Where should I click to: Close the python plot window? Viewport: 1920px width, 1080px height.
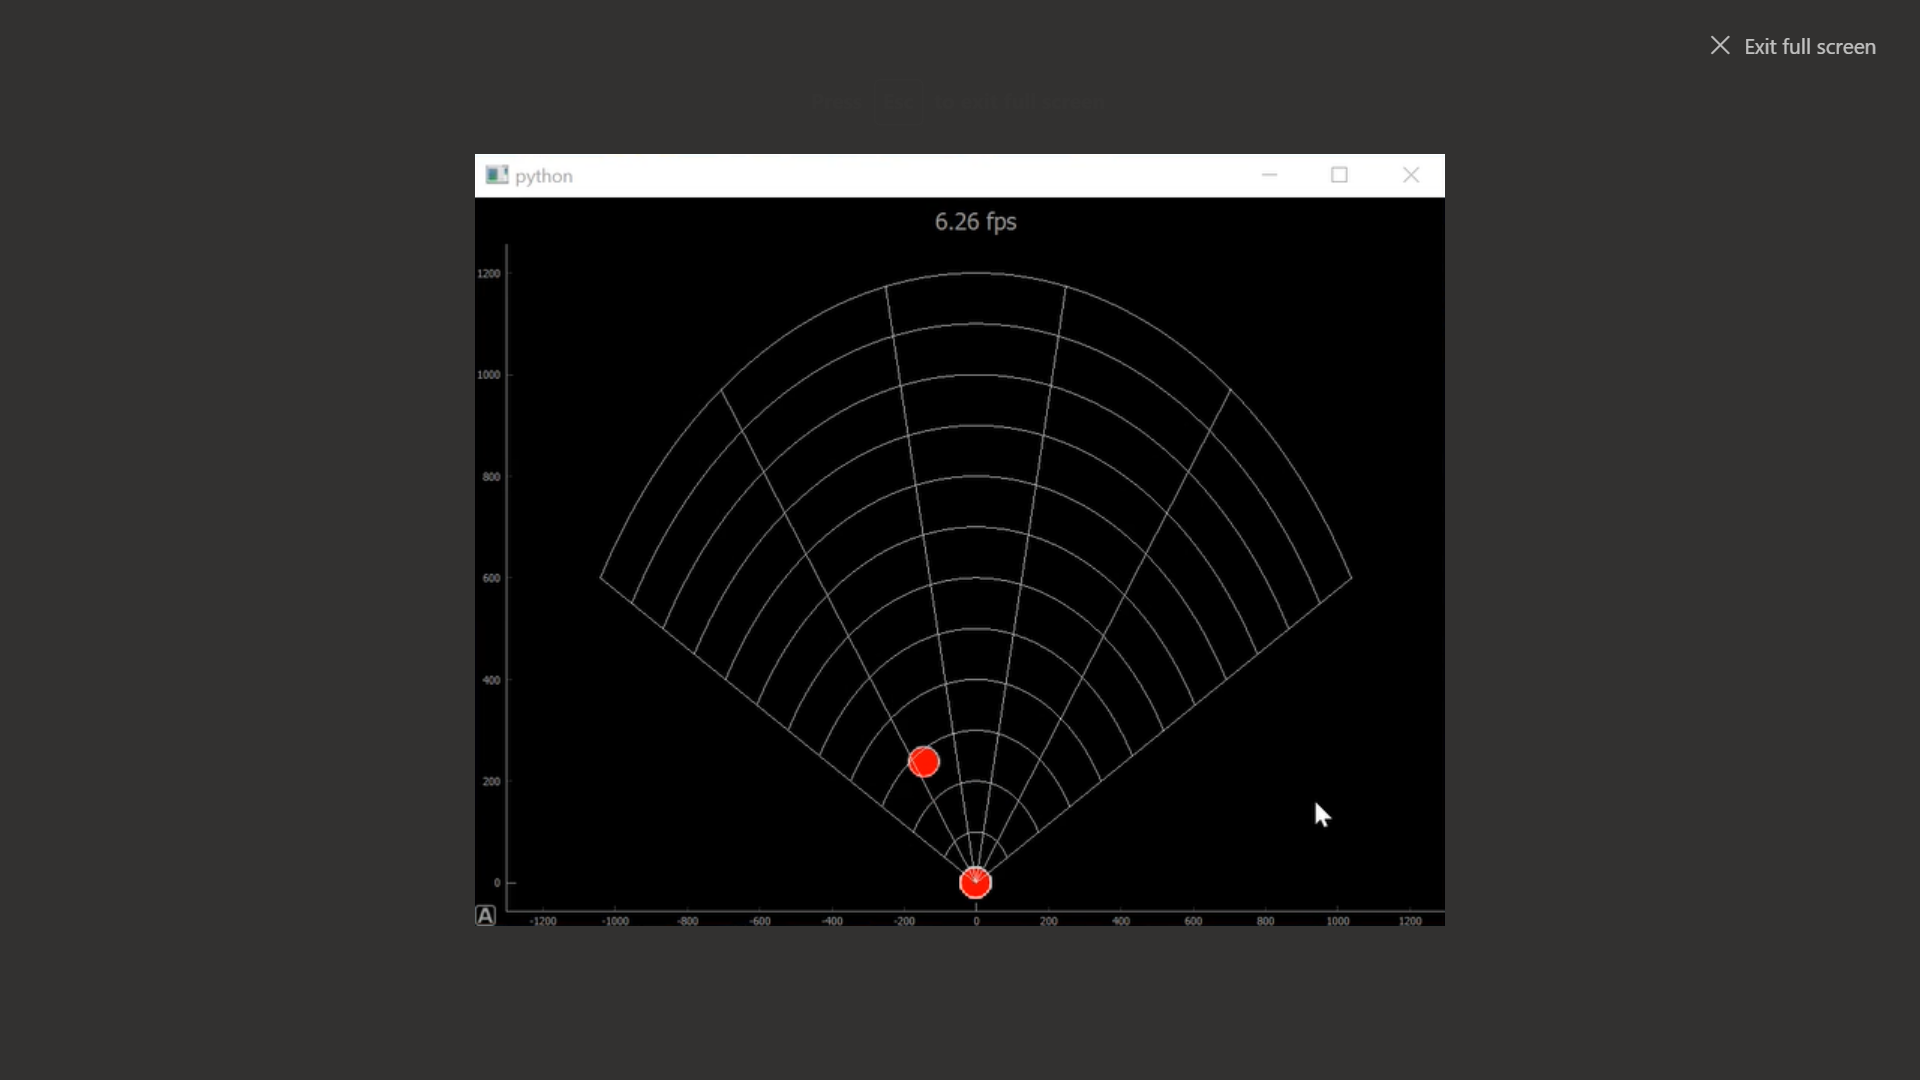pyautogui.click(x=1410, y=175)
